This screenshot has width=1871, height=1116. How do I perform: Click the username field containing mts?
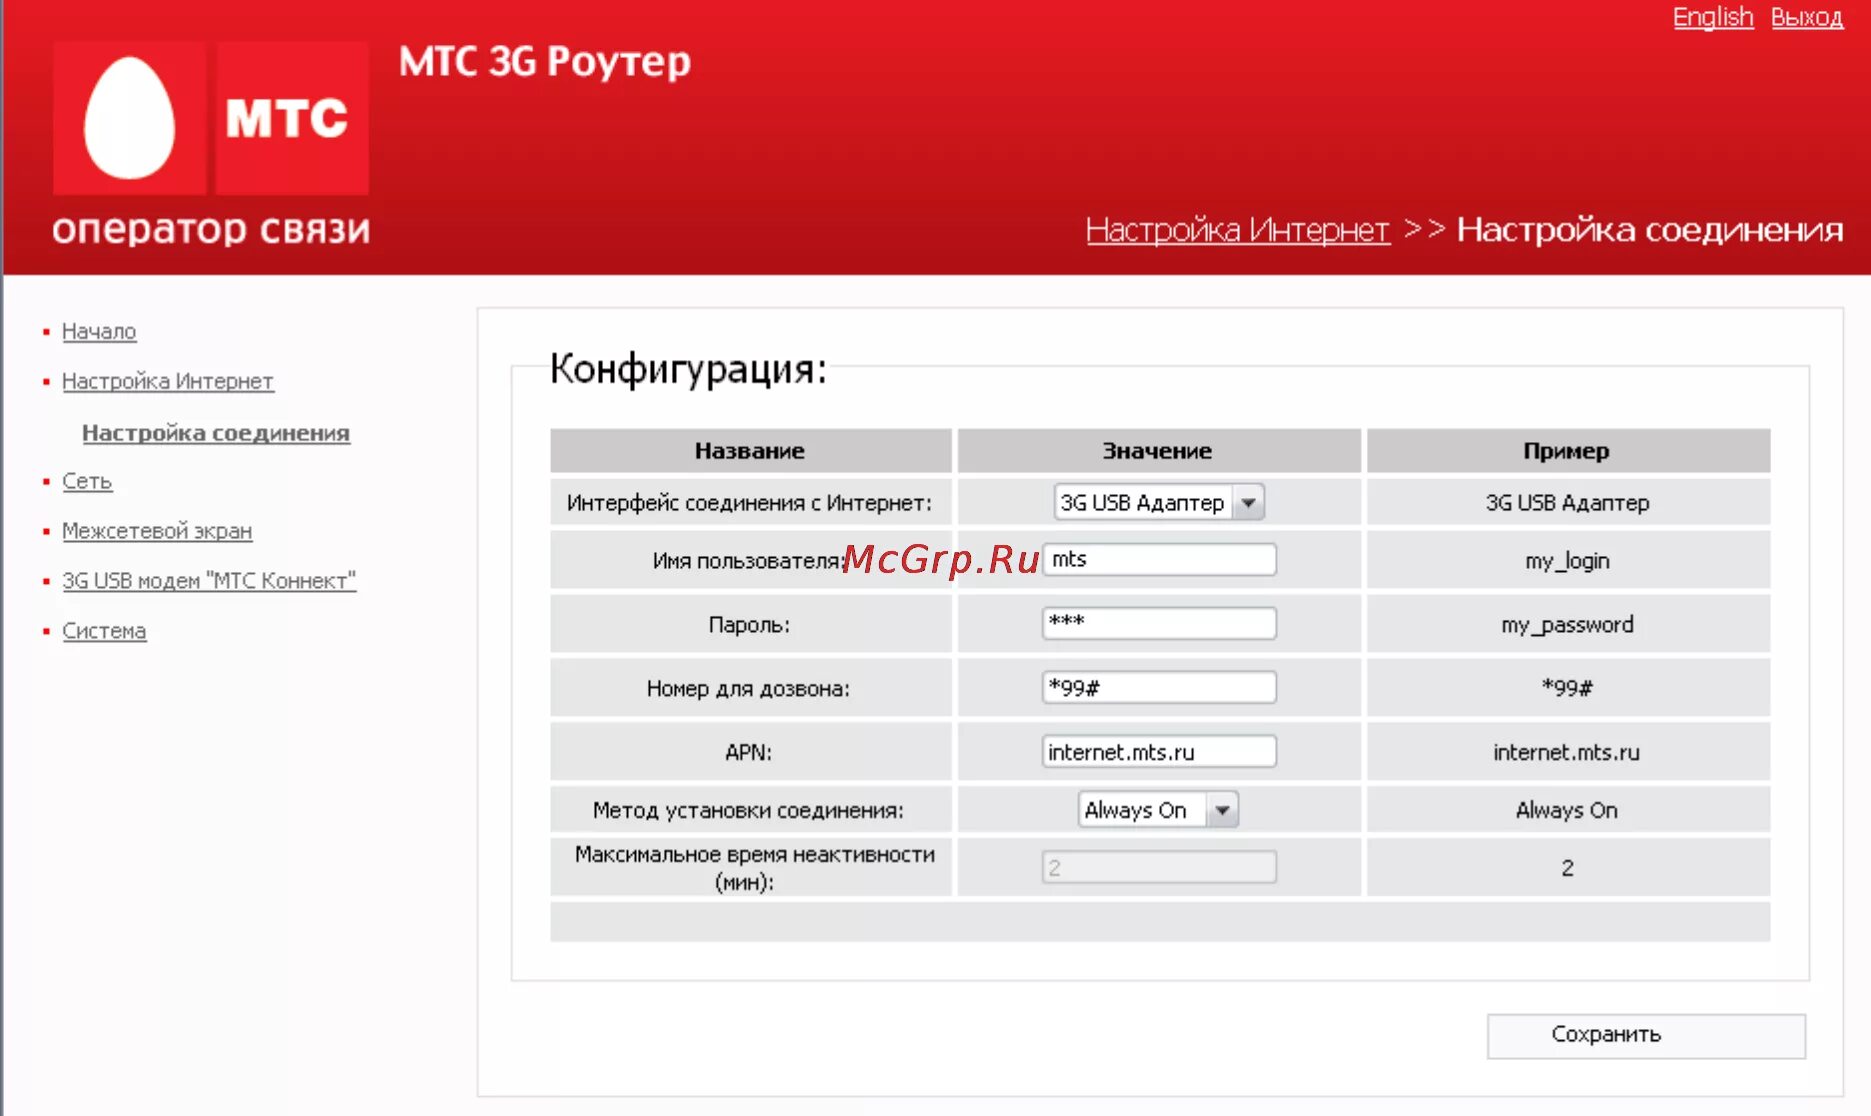coord(1159,560)
